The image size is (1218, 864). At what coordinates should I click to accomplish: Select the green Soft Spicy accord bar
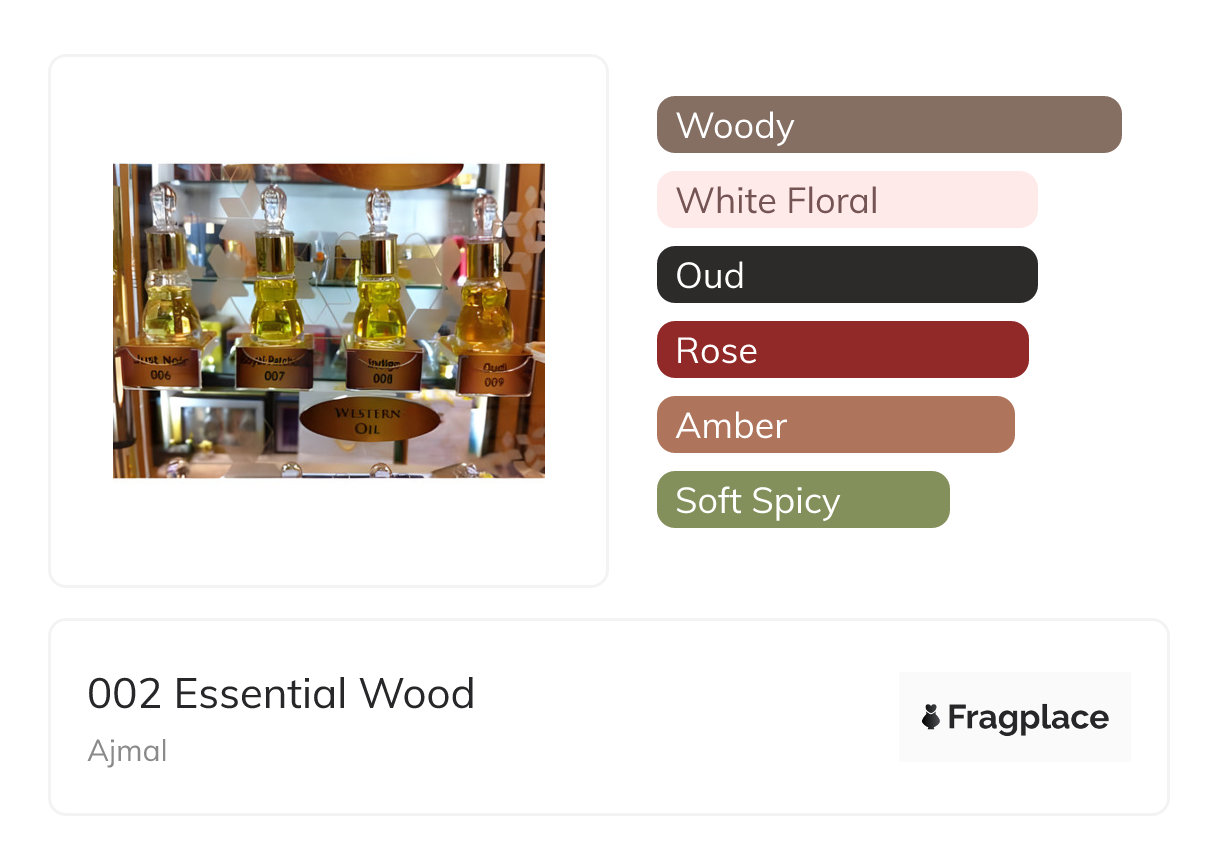802,500
